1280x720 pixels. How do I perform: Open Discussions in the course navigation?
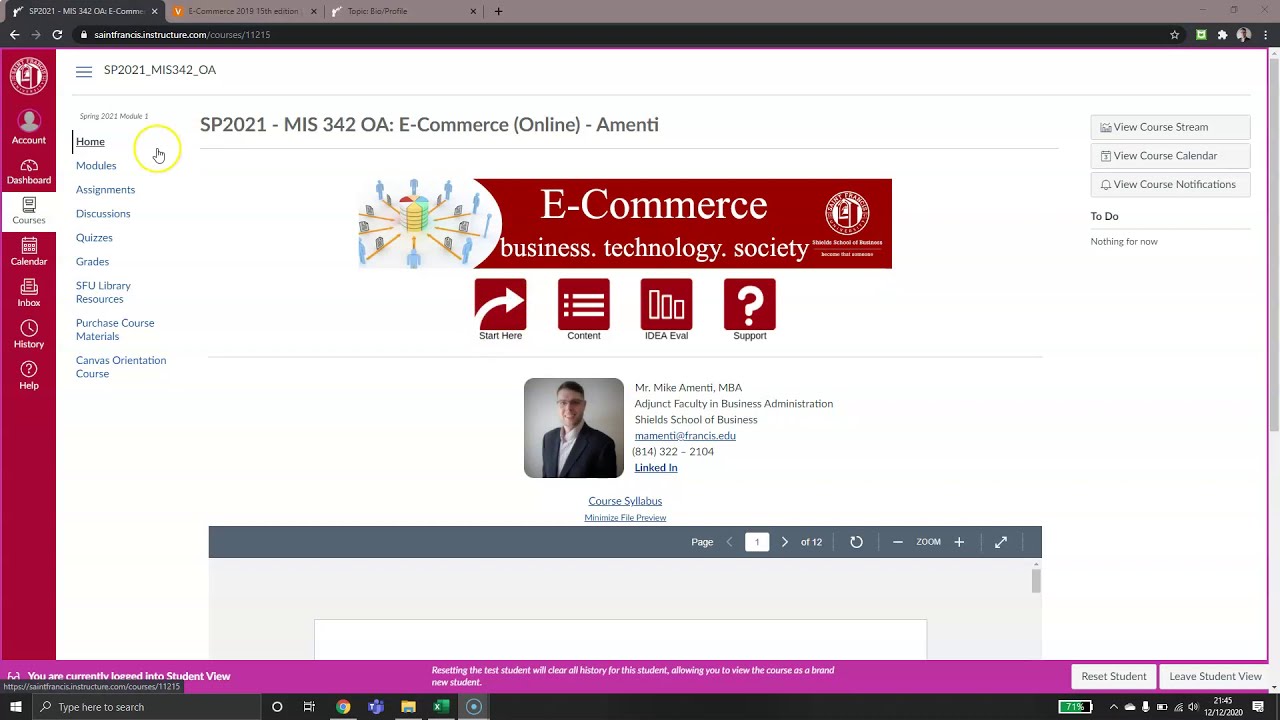point(103,214)
